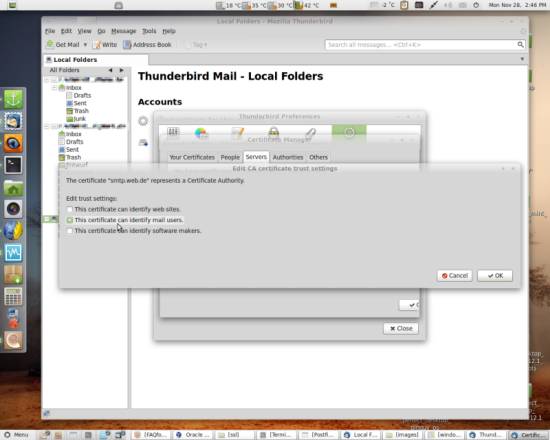Launch the orange eye-globe app in dock
The width and height of the screenshot is (550, 440).
tap(13, 143)
